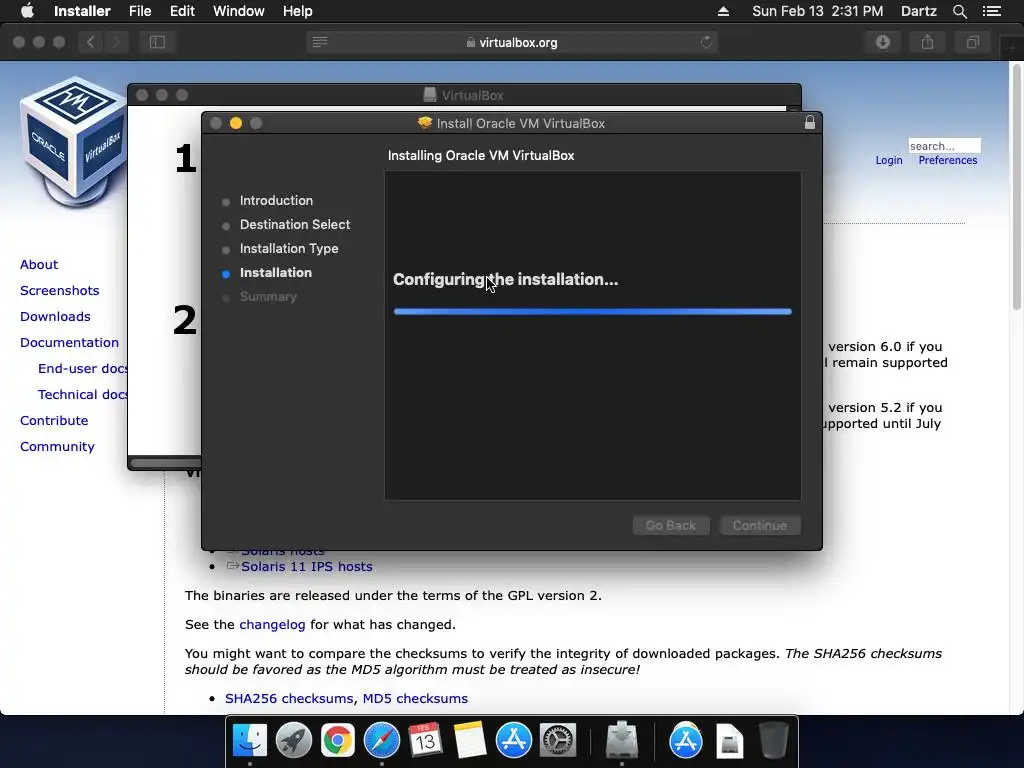Reload the page in Safari
This screenshot has width=1024, height=768.
[706, 42]
